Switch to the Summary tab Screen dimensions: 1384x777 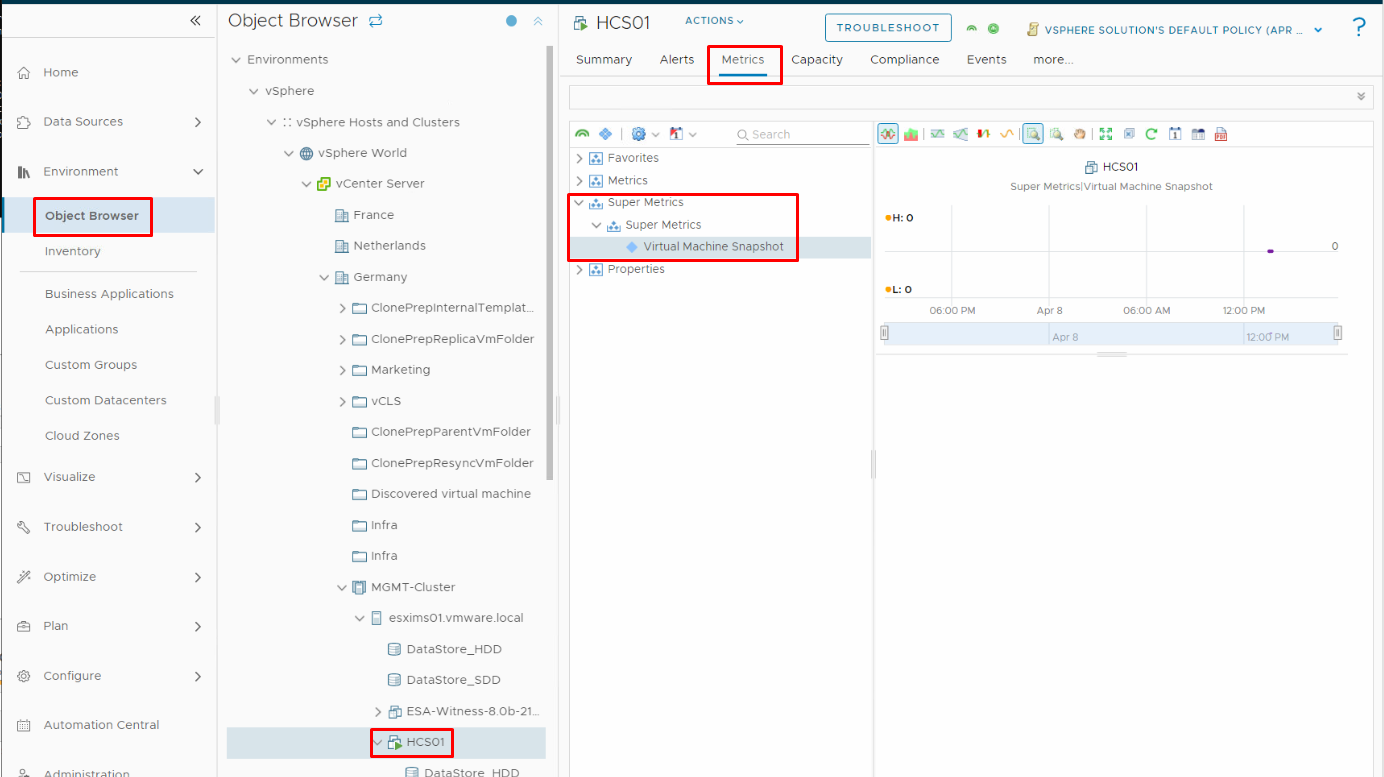604,60
